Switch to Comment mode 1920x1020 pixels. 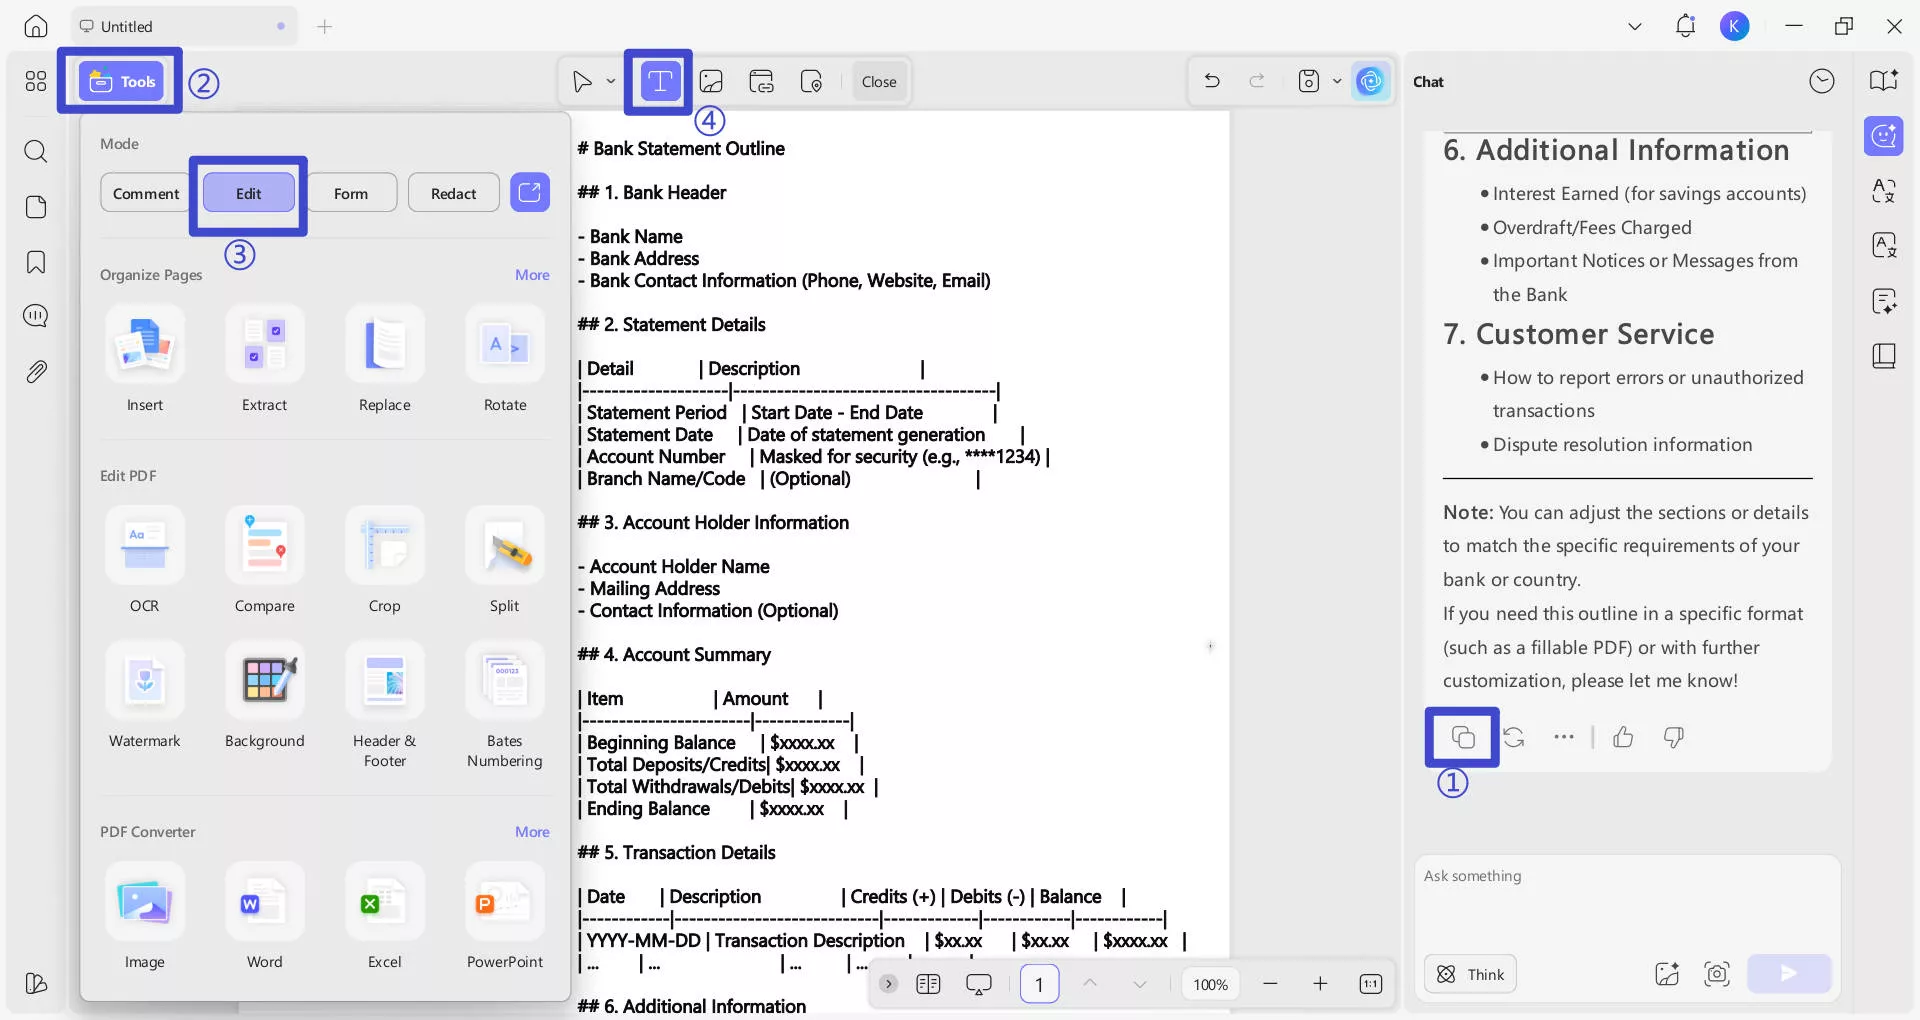(146, 193)
